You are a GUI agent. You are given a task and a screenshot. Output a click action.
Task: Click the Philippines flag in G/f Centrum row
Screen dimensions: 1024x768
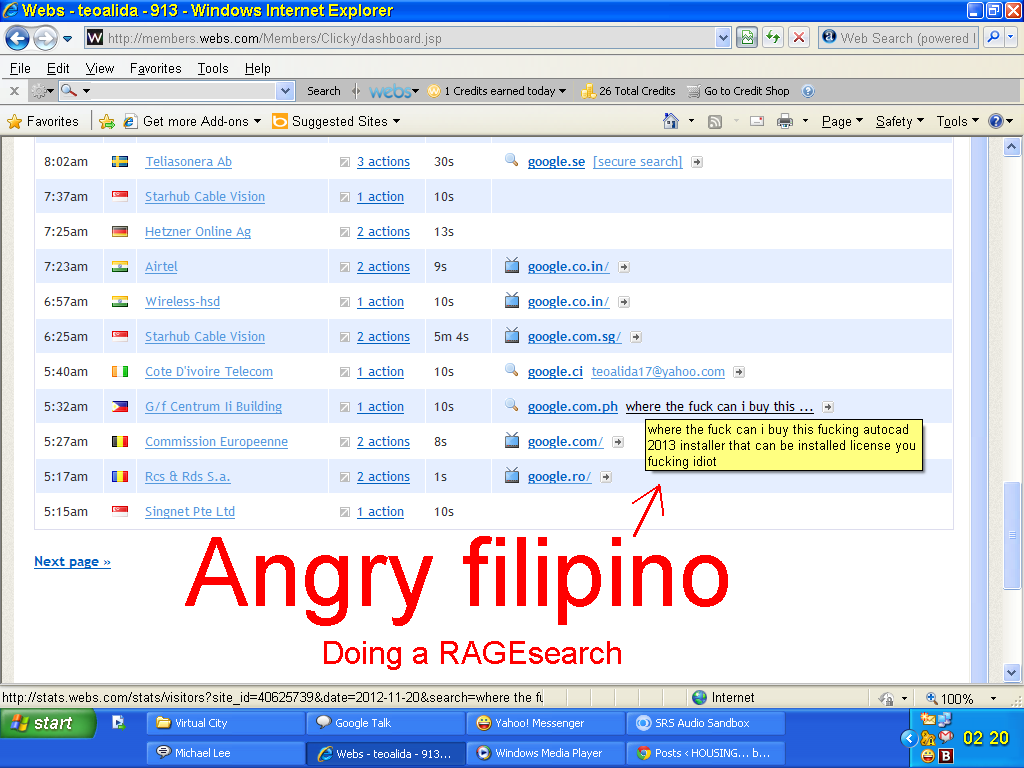pos(120,406)
